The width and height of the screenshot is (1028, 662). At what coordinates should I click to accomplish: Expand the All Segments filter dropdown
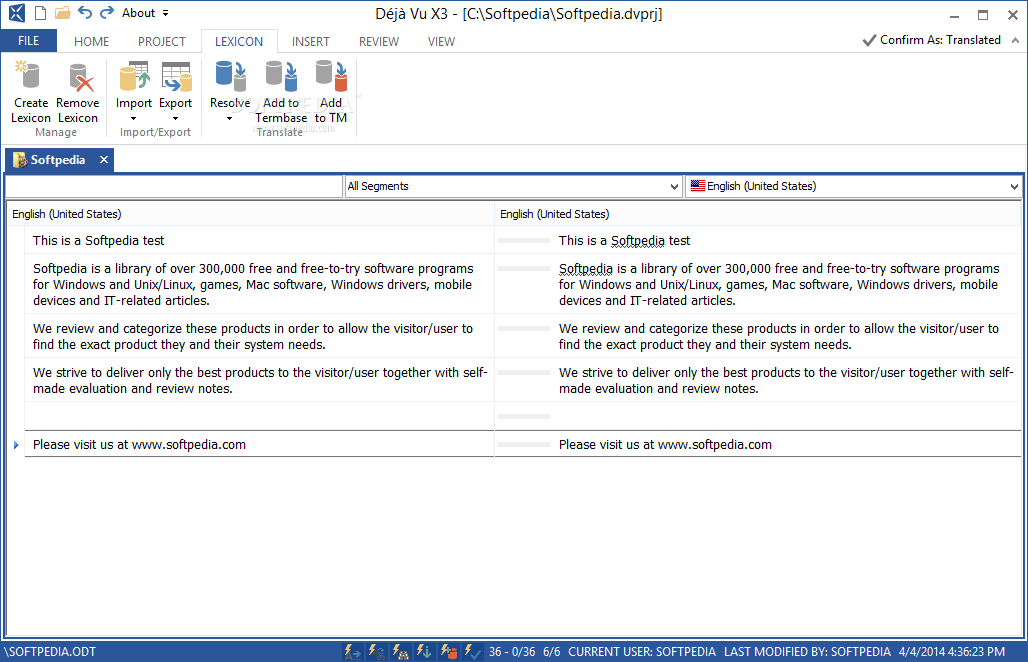point(674,187)
